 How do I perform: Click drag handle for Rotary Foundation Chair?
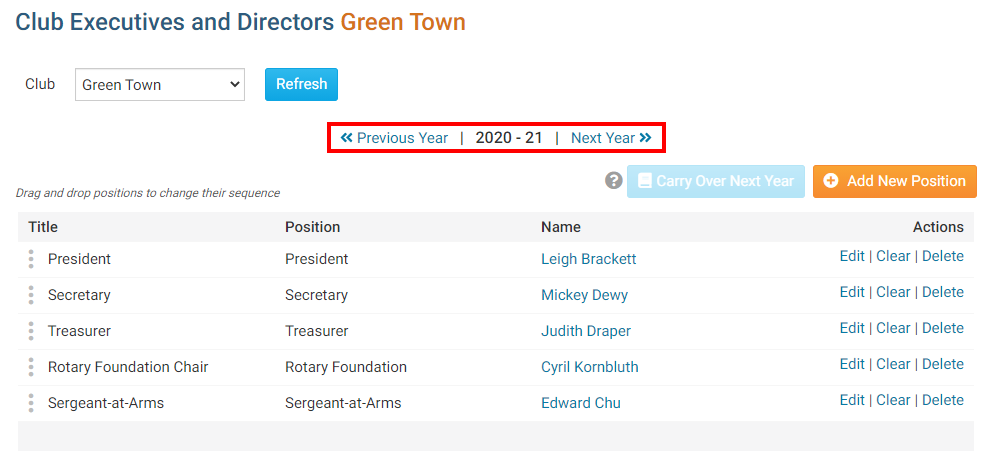[x=31, y=367]
